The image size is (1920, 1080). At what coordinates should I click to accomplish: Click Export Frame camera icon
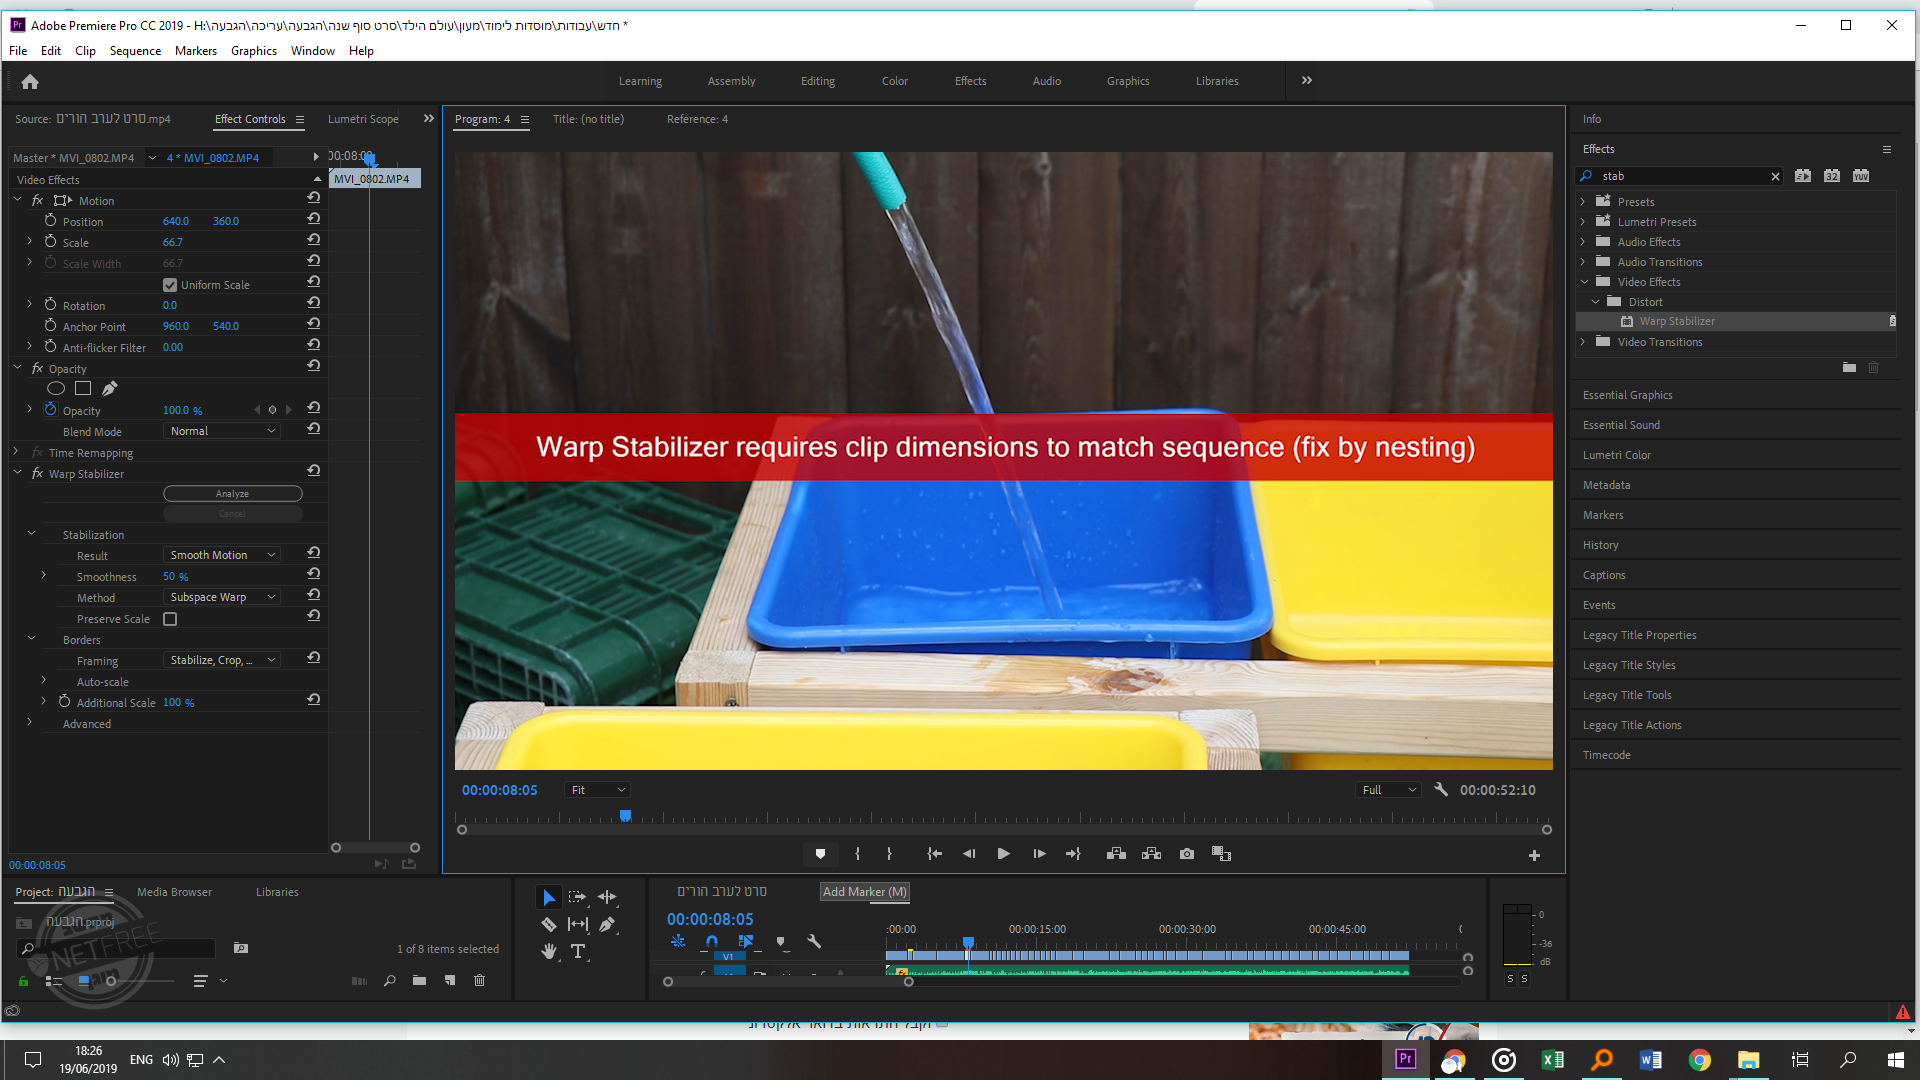(1186, 854)
